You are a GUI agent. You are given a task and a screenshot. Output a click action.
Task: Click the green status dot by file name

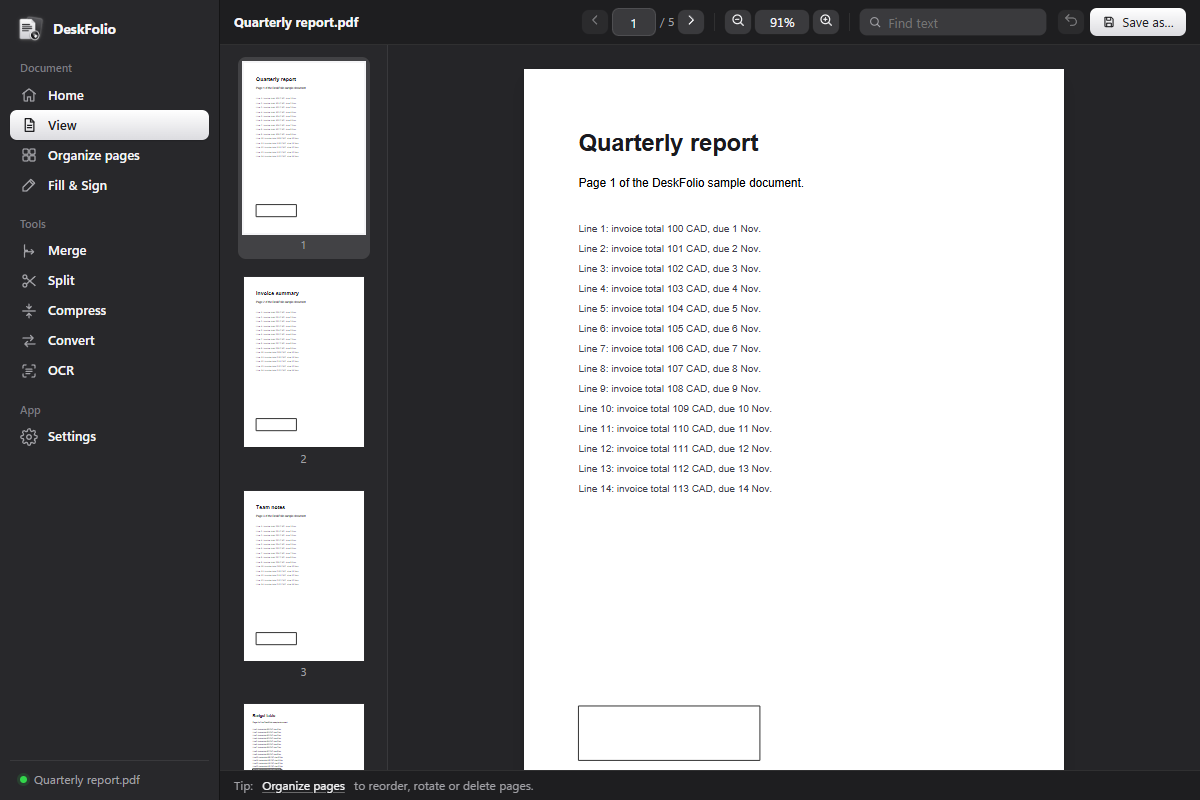(x=23, y=780)
